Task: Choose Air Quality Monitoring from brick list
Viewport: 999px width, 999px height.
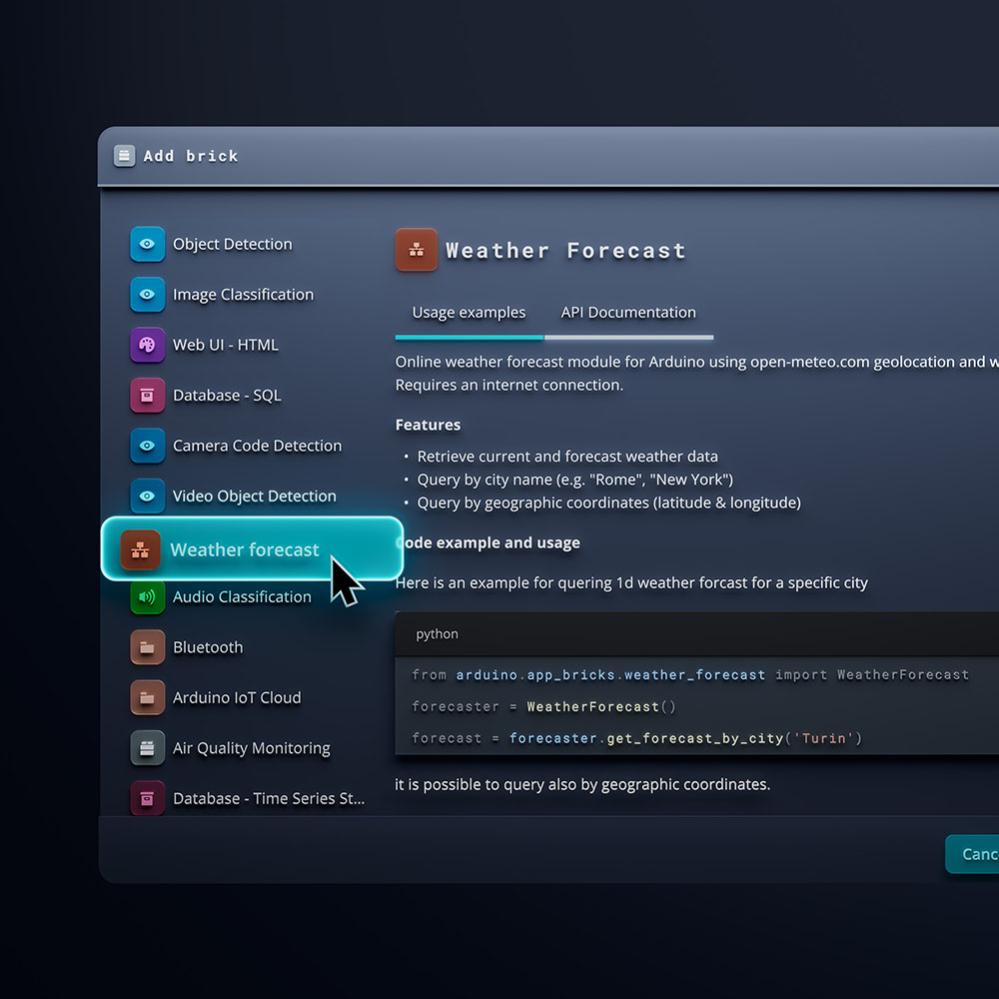Action: click(x=251, y=748)
